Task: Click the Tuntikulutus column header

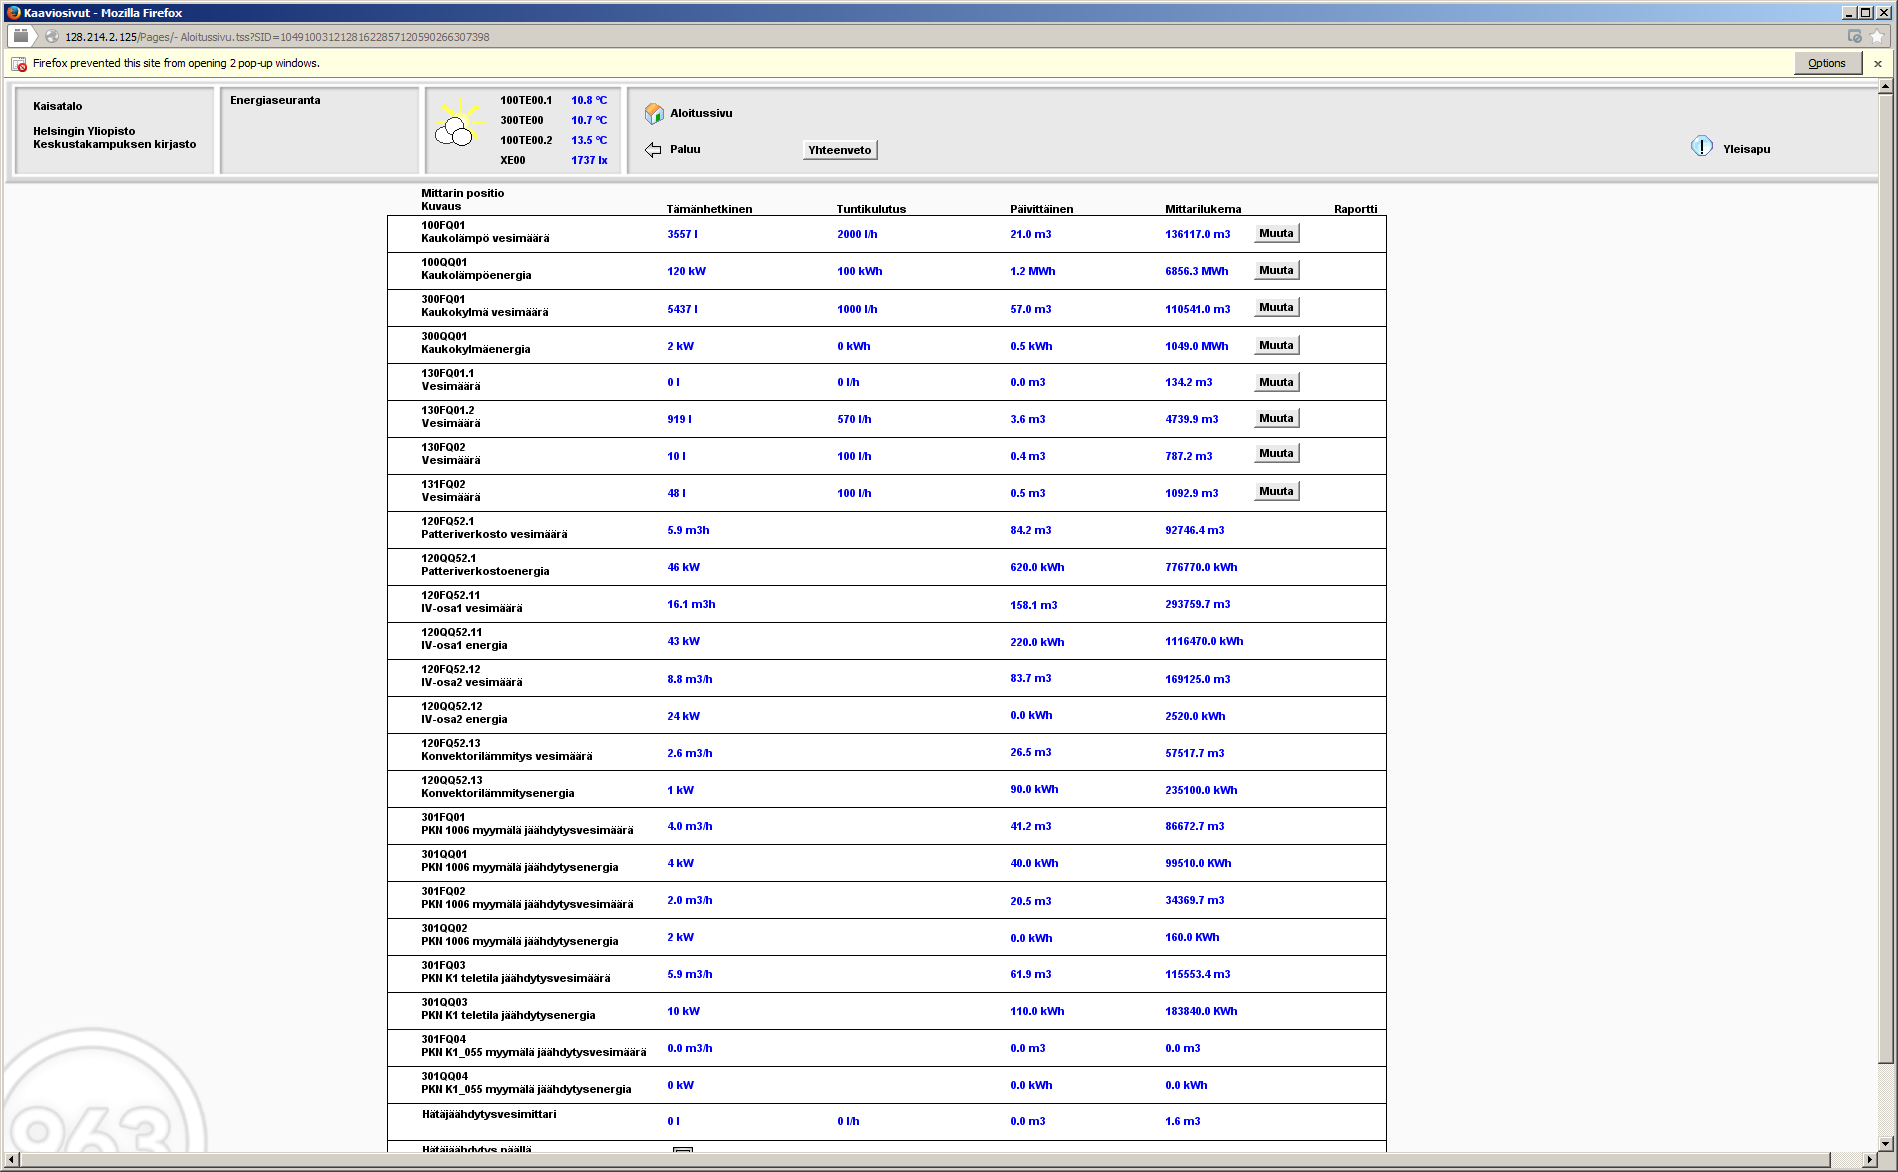Action: 871,209
